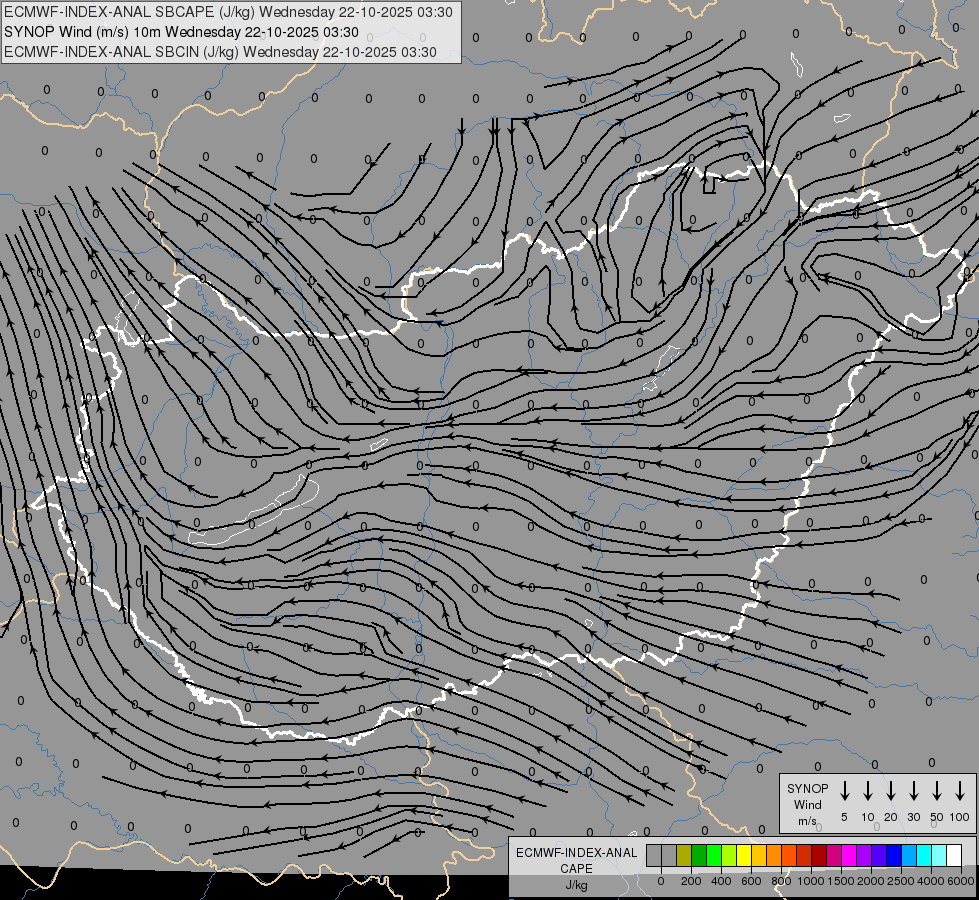Click the 5 m/s wind arrow symbol
This screenshot has height=900, width=979.
[x=844, y=791]
